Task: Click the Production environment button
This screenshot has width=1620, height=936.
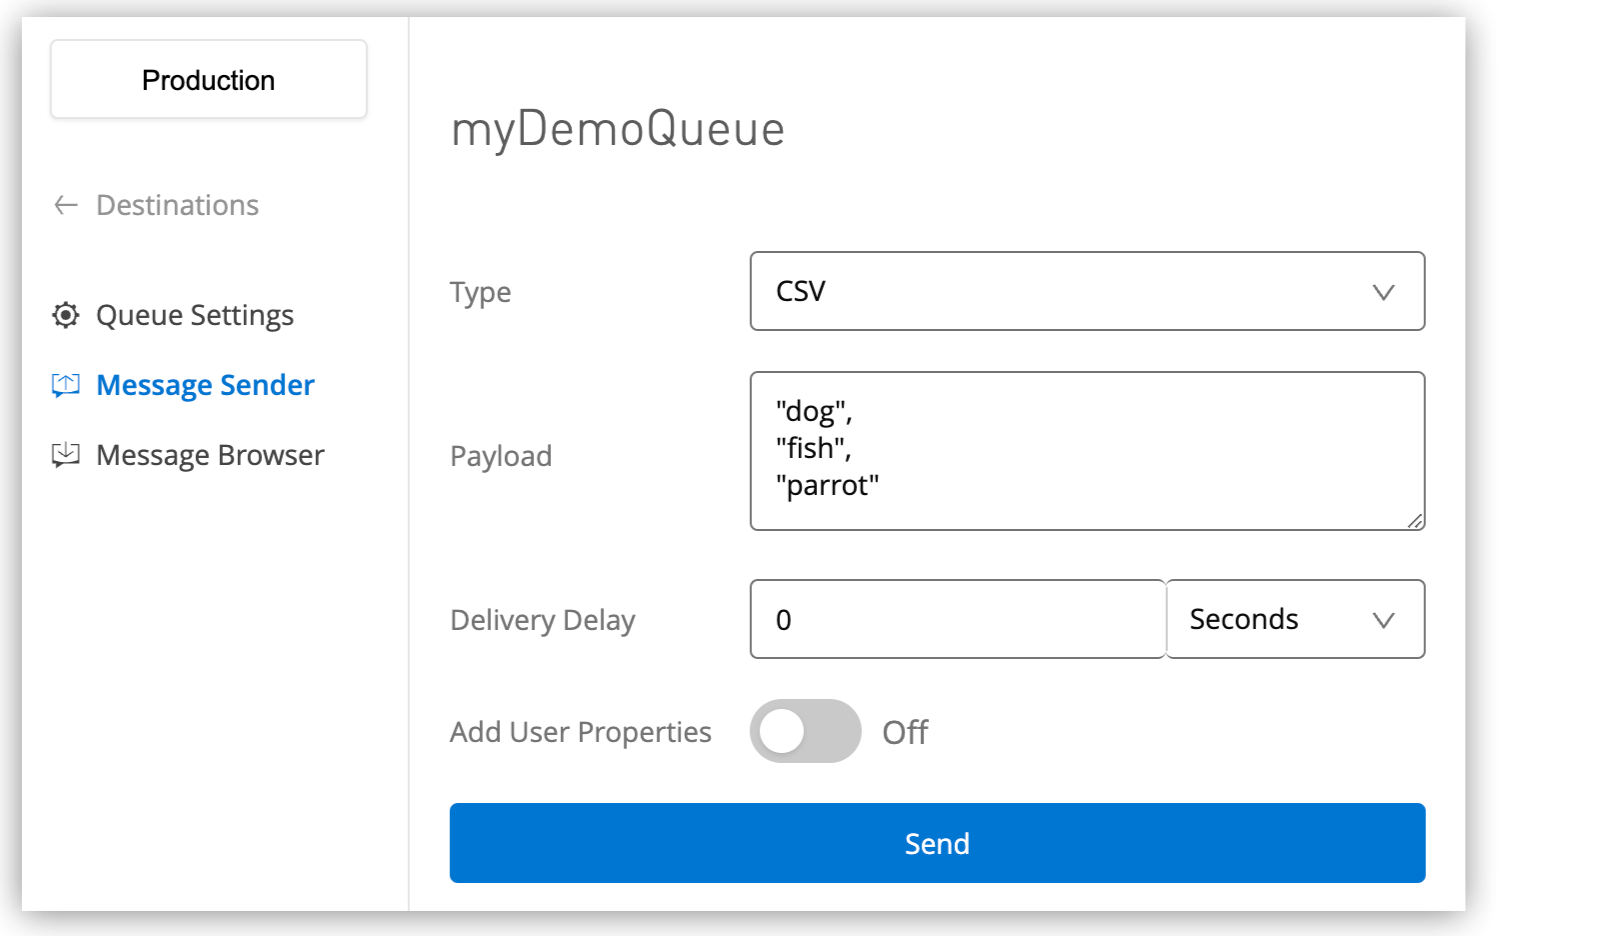Action: 208,80
